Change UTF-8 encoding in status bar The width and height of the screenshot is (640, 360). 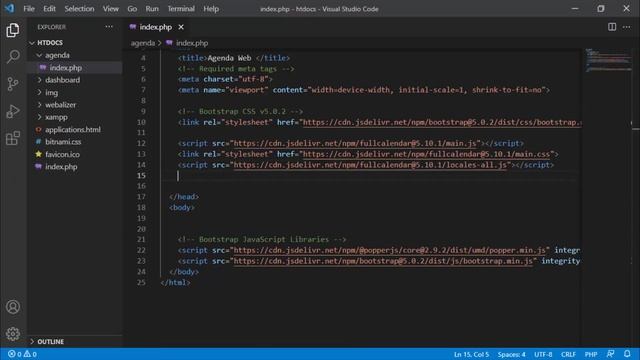(543, 354)
